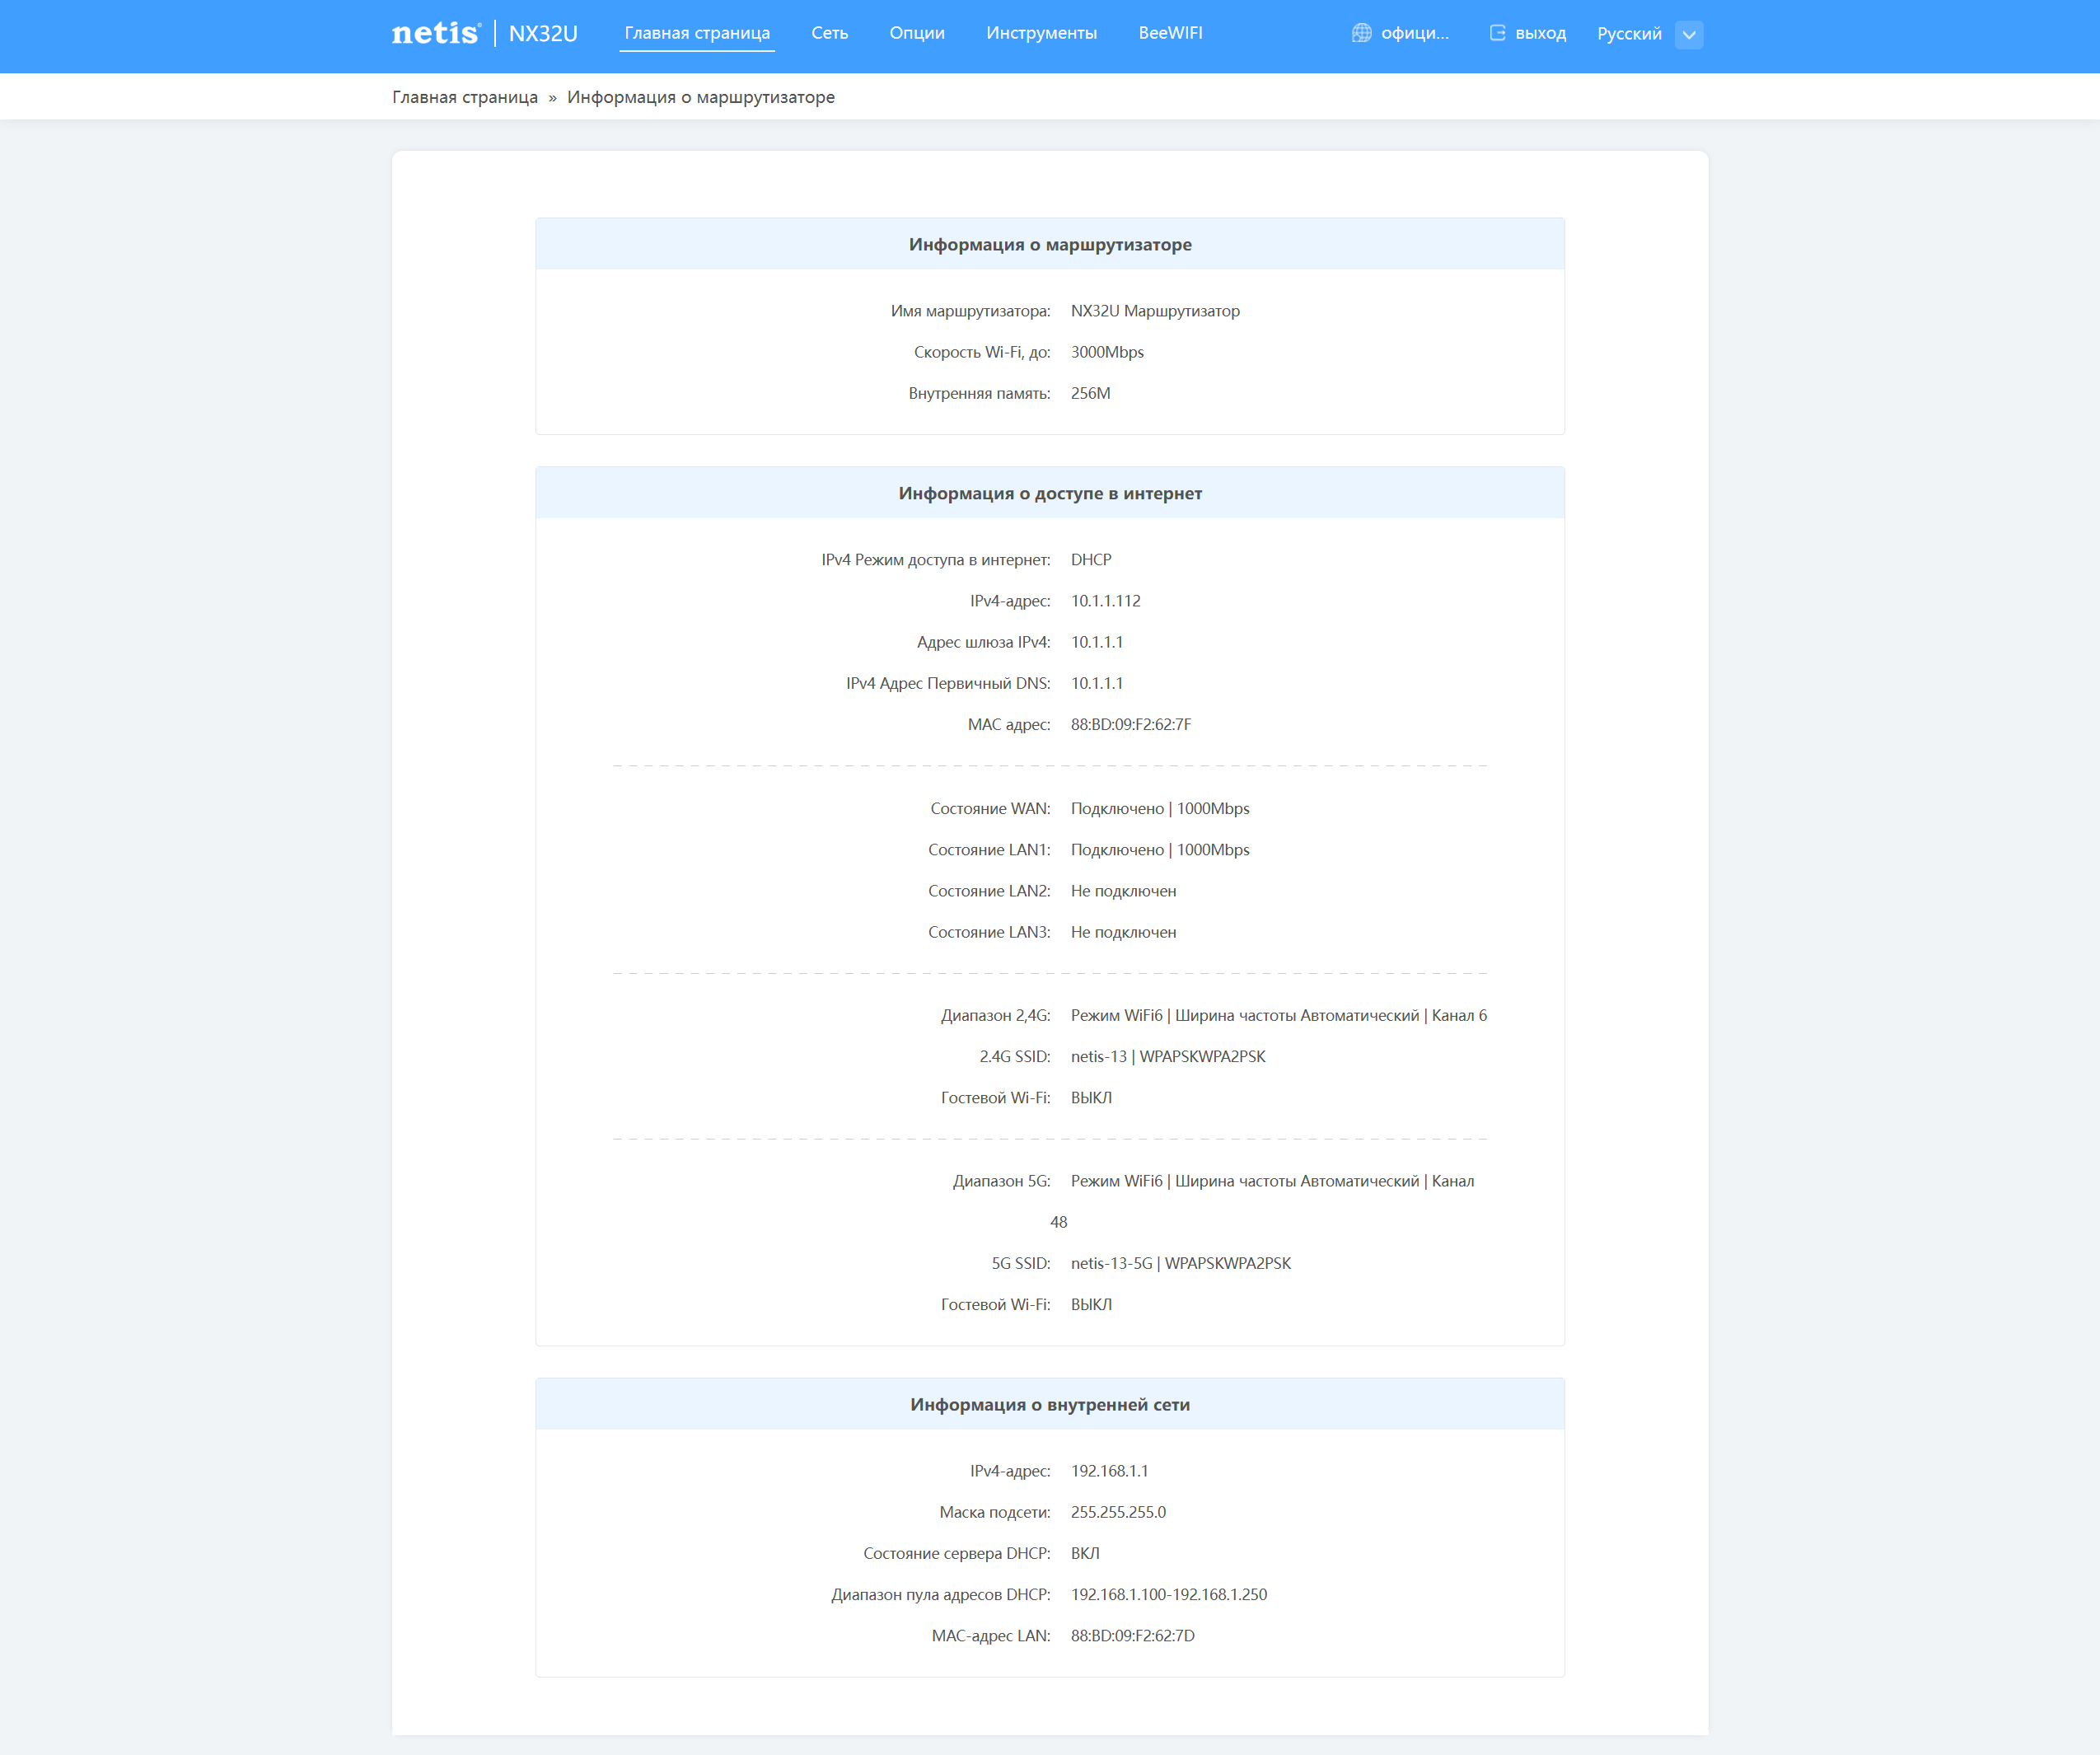Click the Русский language selector text

click(x=1629, y=34)
